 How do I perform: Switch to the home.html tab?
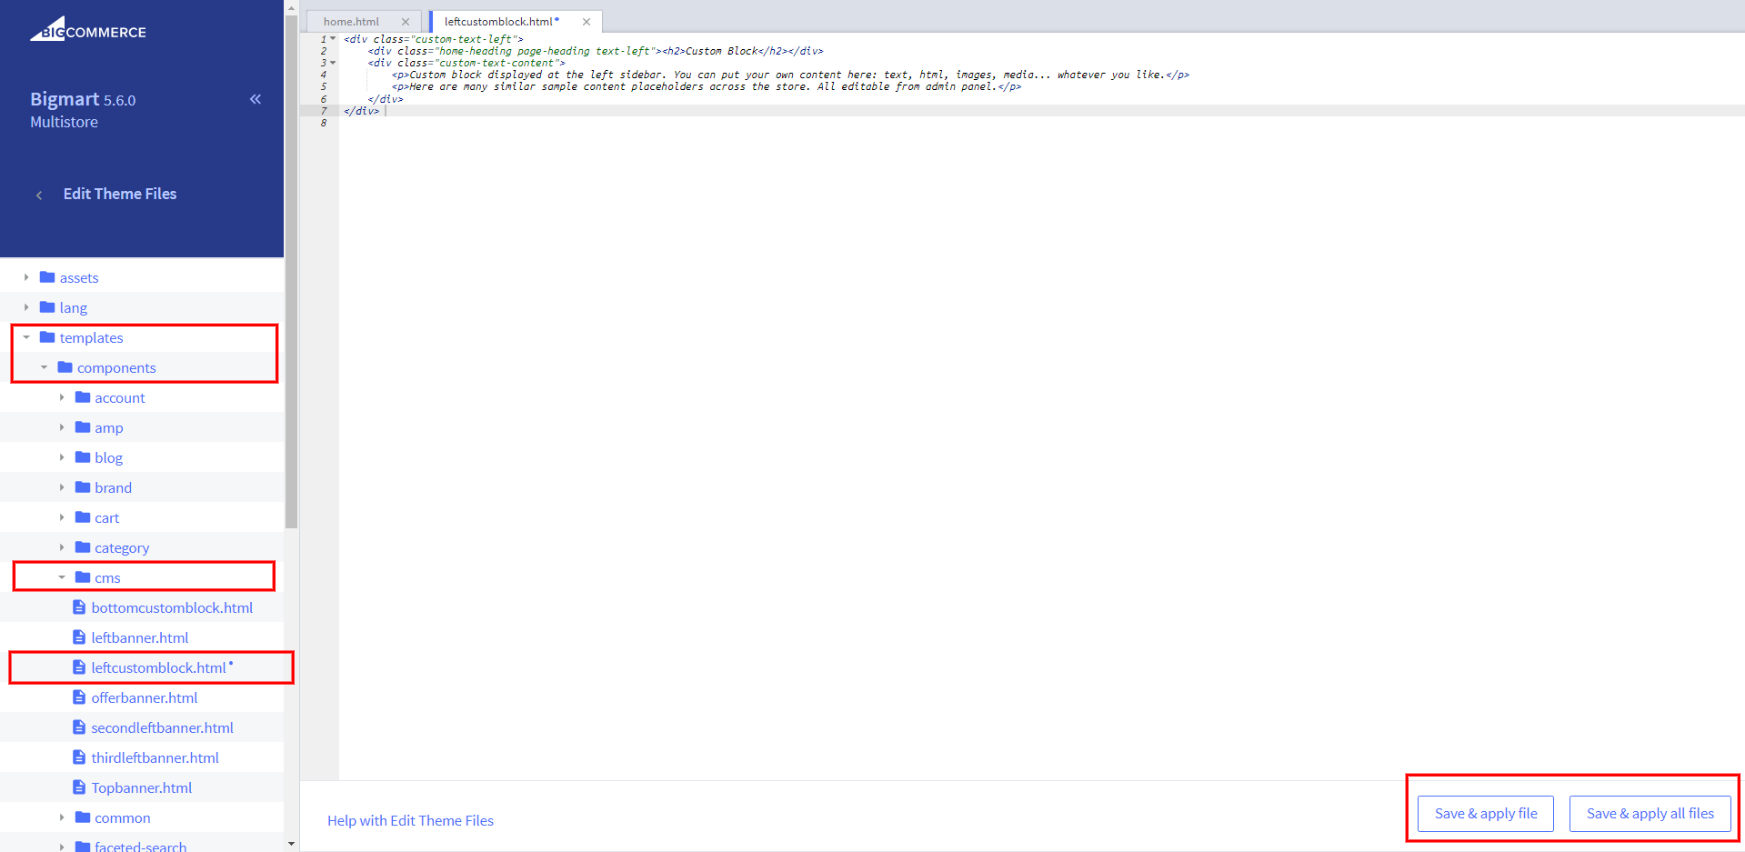(x=351, y=22)
